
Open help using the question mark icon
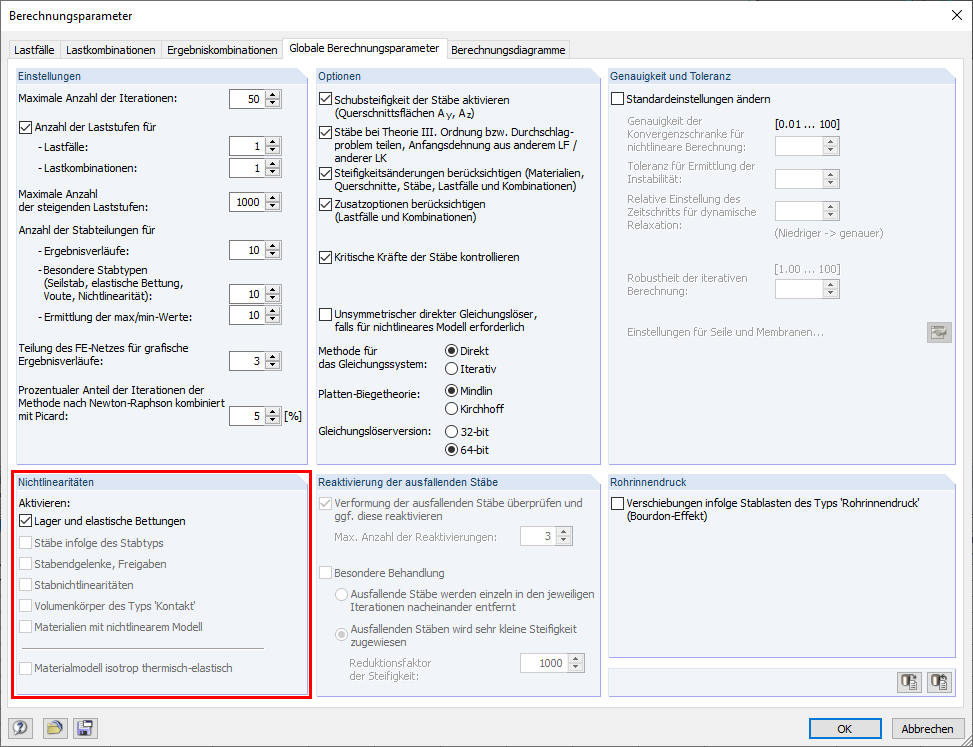click(x=21, y=728)
